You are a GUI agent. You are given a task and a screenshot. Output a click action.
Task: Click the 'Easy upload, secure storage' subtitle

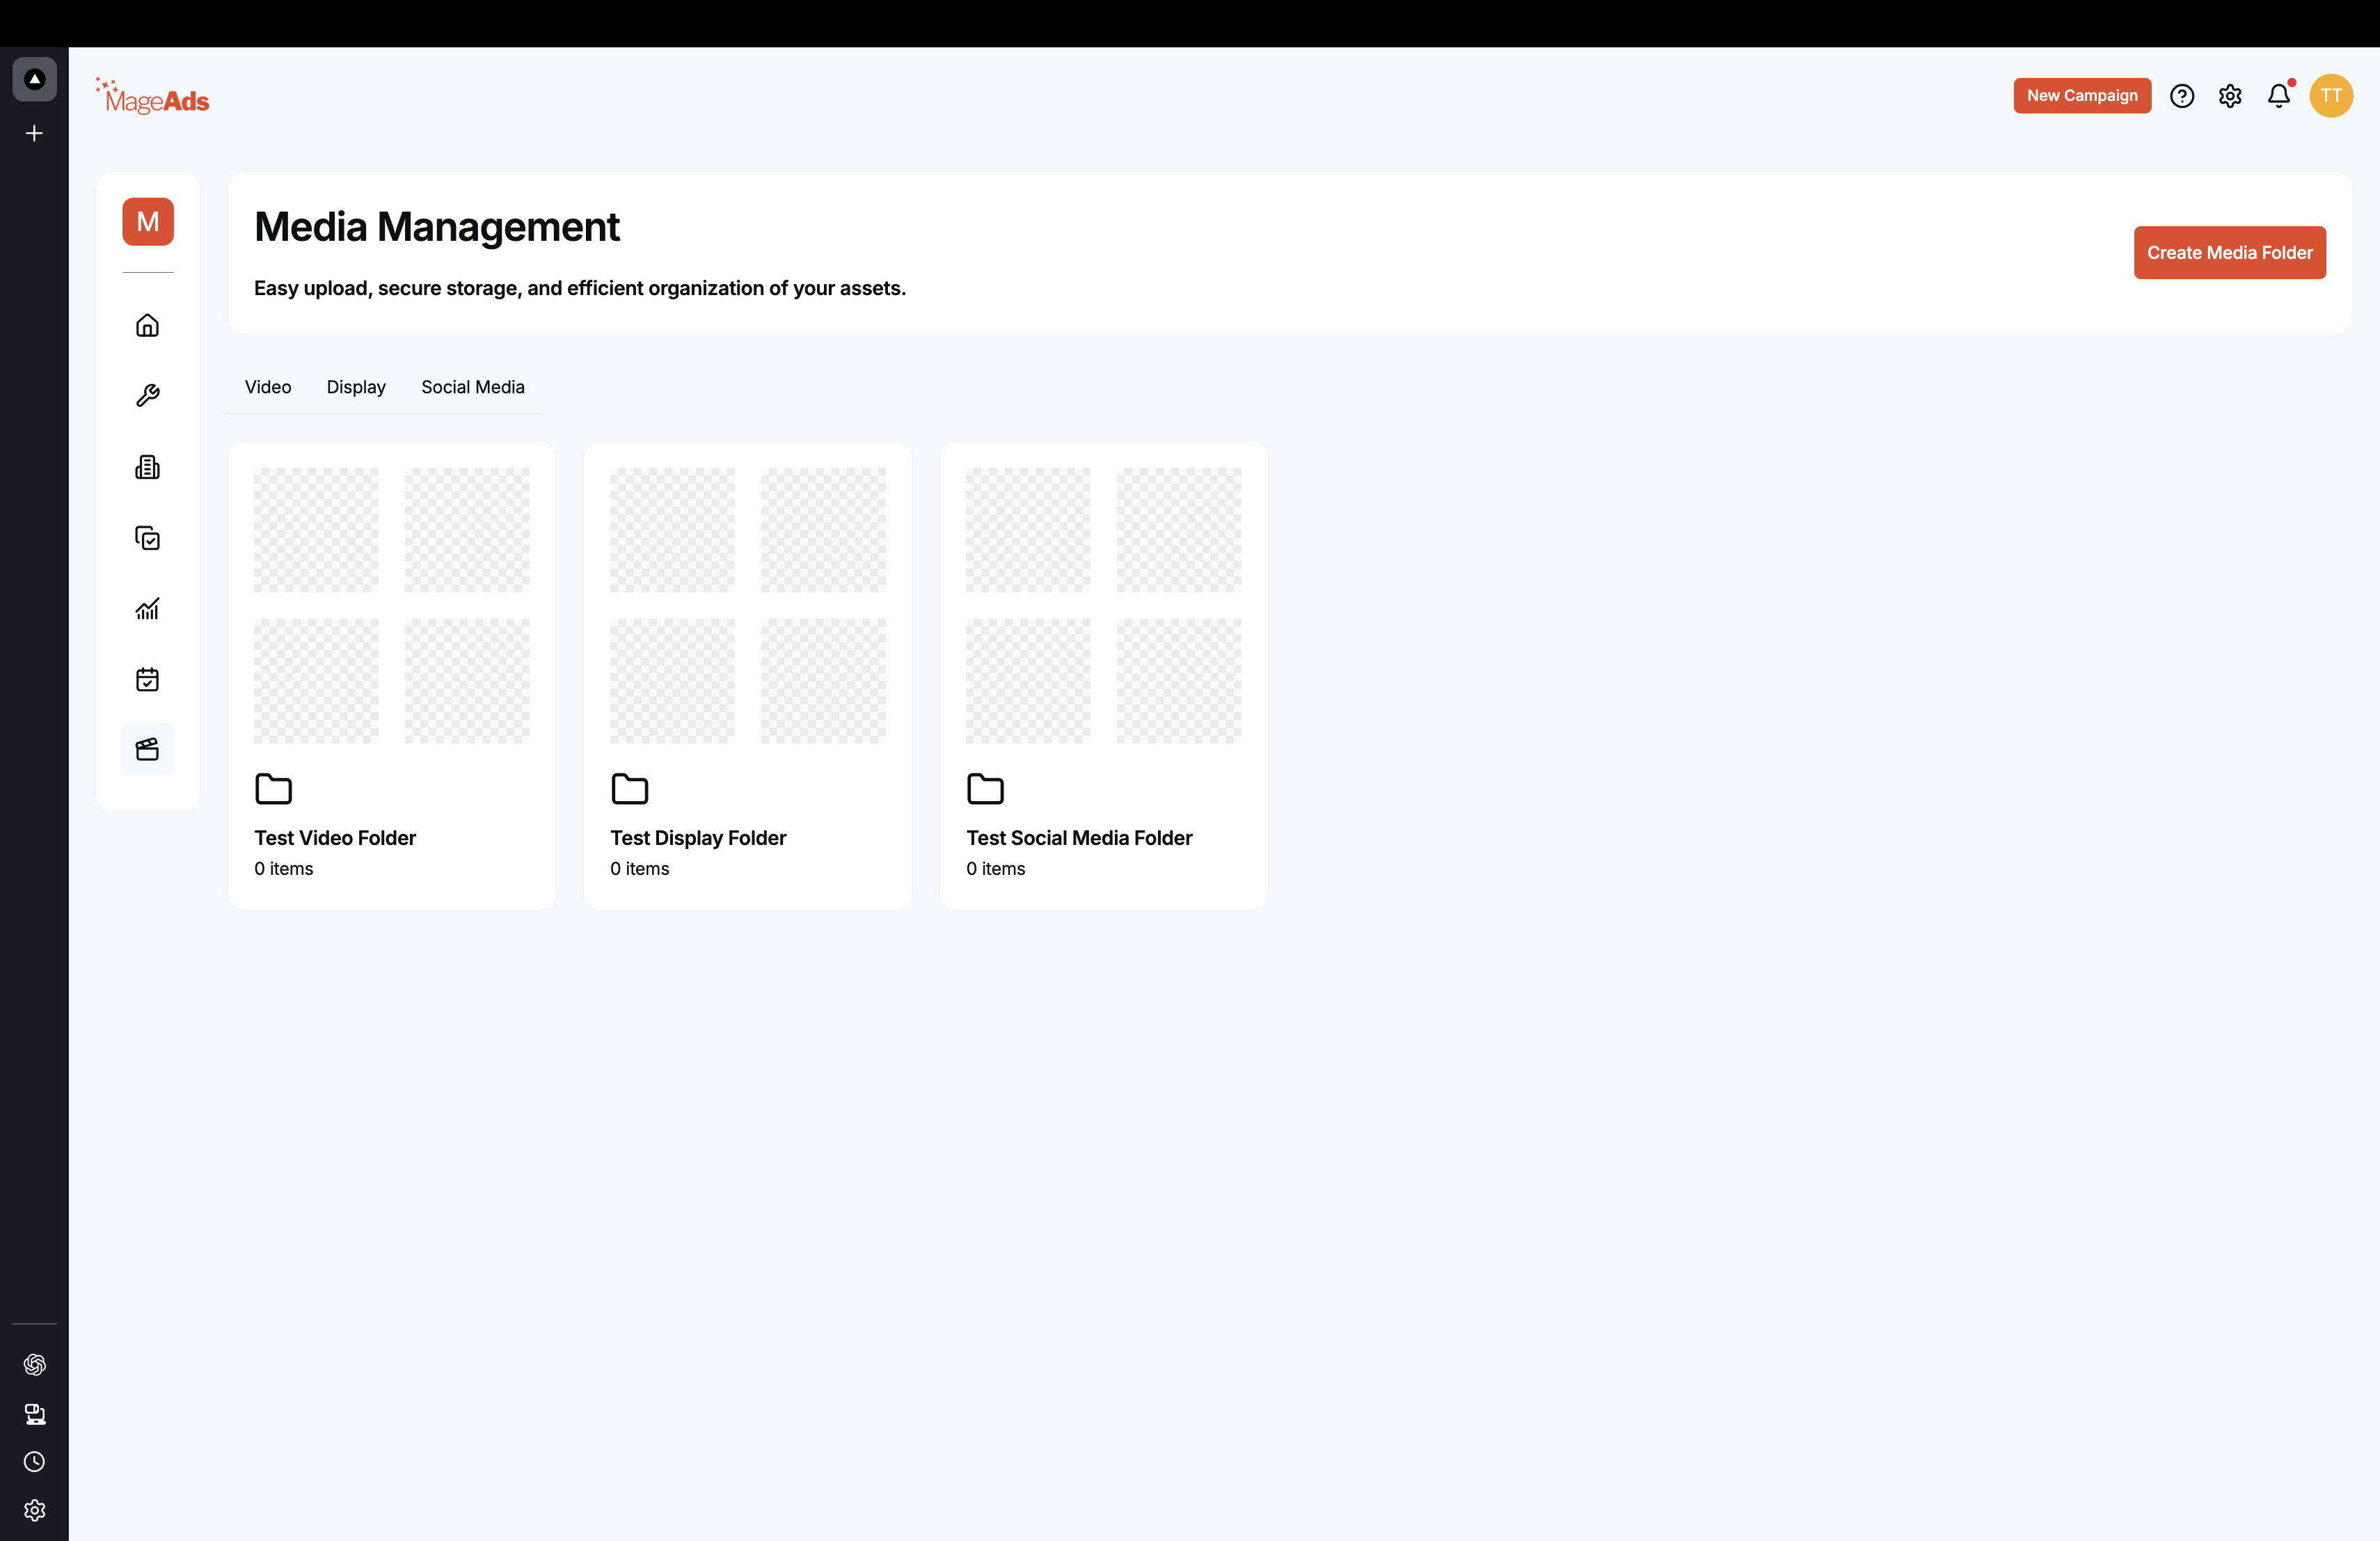coord(580,288)
